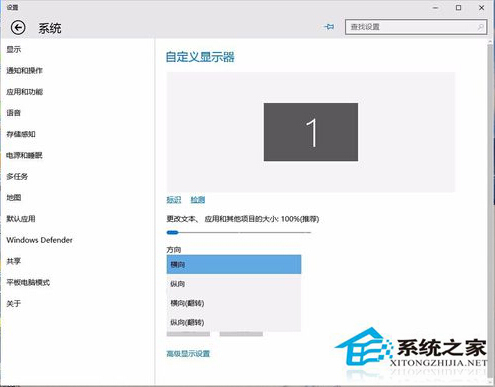This screenshot has height=387, width=495.
Task: Open the 存储感知 settings category
Action: tap(21, 134)
